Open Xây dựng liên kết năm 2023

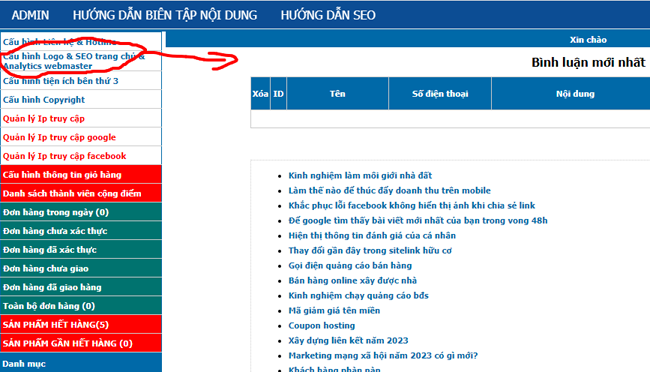click(x=348, y=340)
